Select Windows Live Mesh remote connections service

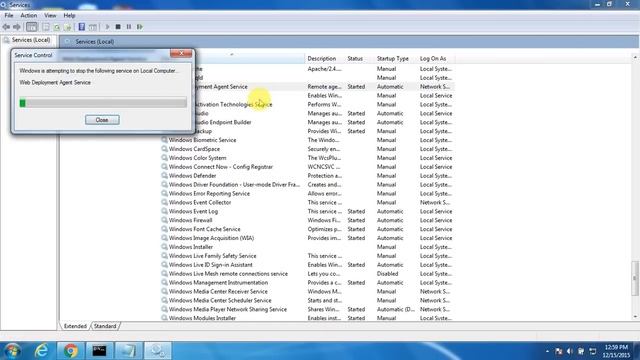coord(307,273)
